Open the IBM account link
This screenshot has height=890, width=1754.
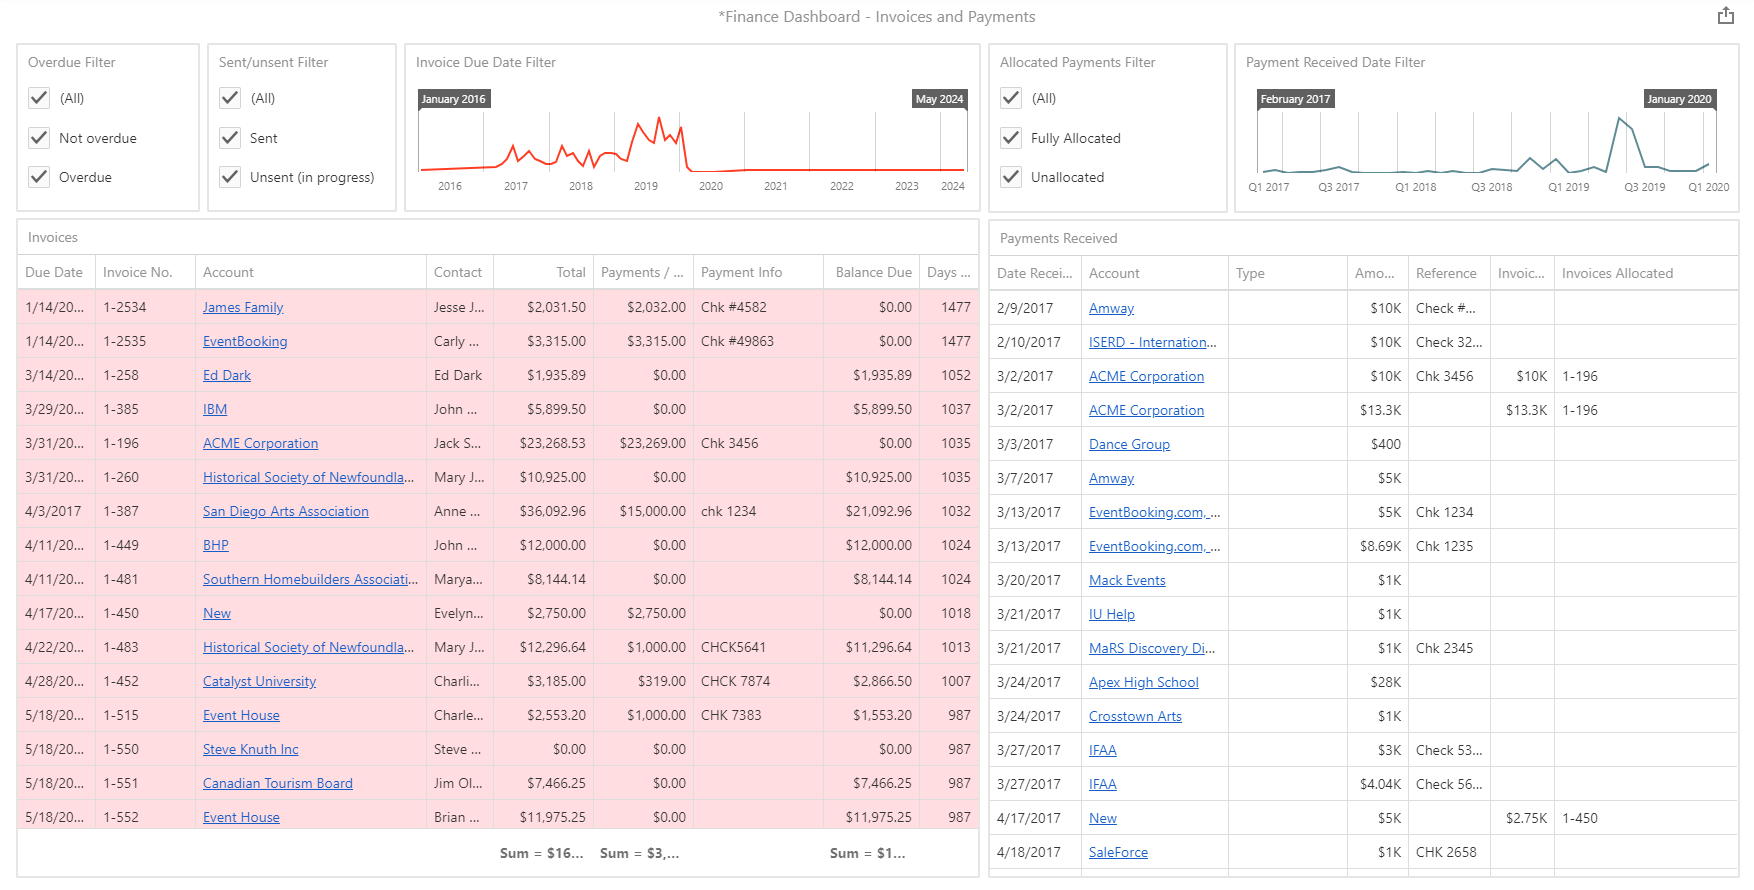[215, 409]
